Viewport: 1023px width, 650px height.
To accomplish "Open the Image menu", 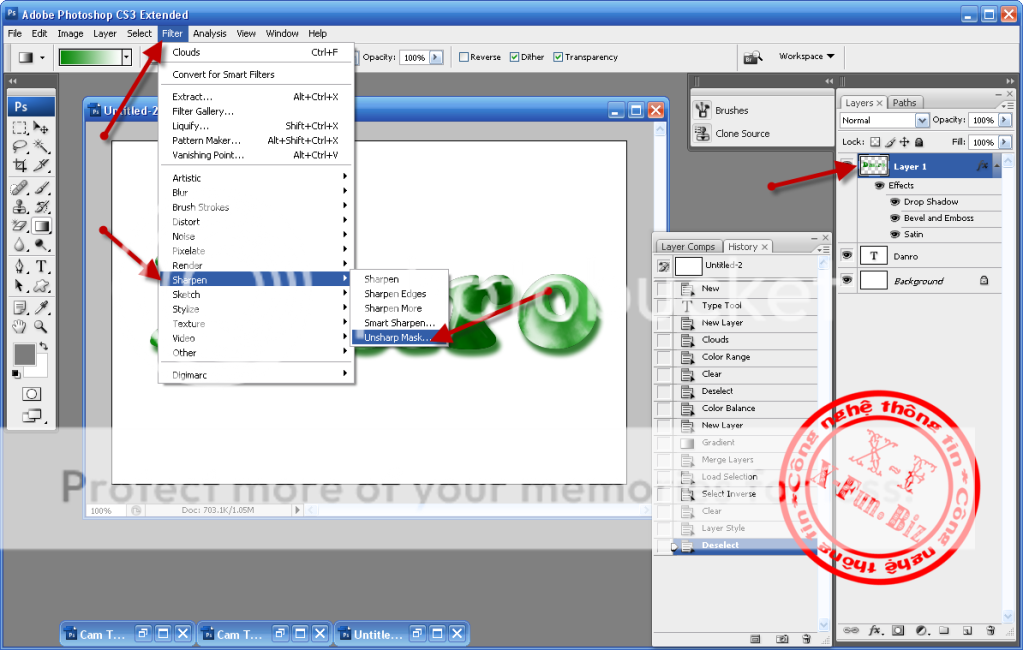I will pyautogui.click(x=70, y=33).
